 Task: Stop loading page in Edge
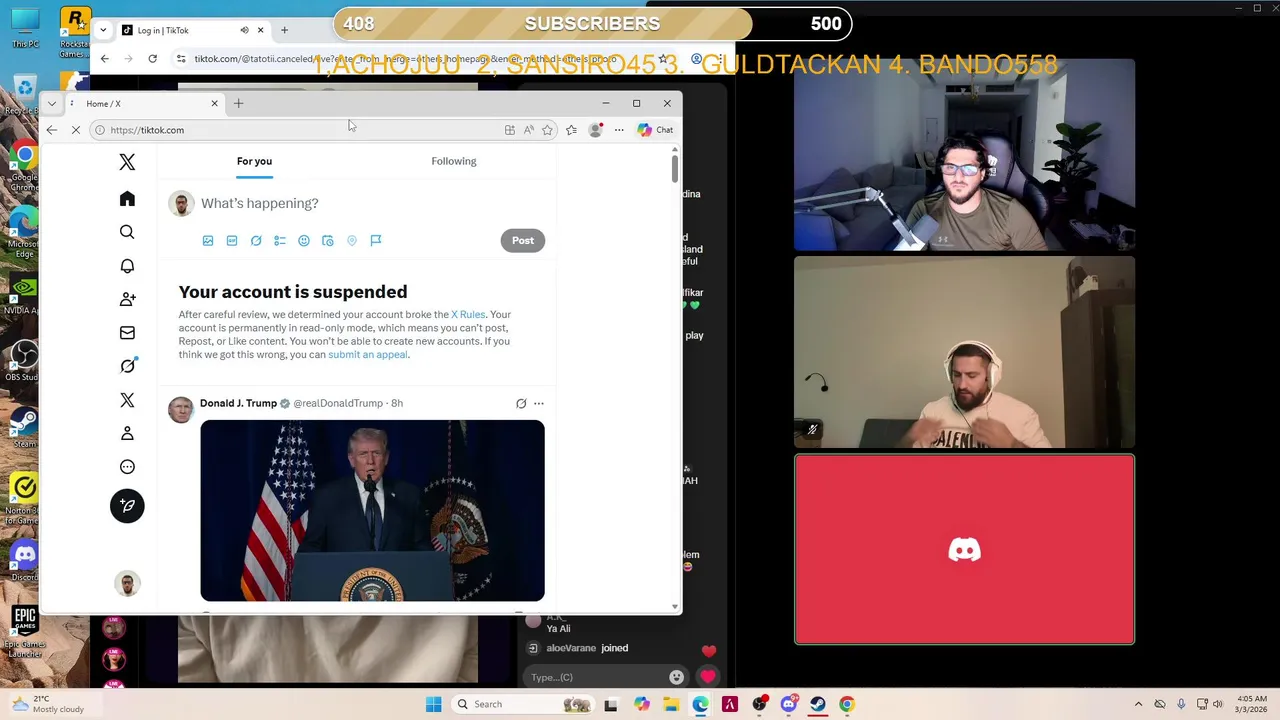click(76, 130)
